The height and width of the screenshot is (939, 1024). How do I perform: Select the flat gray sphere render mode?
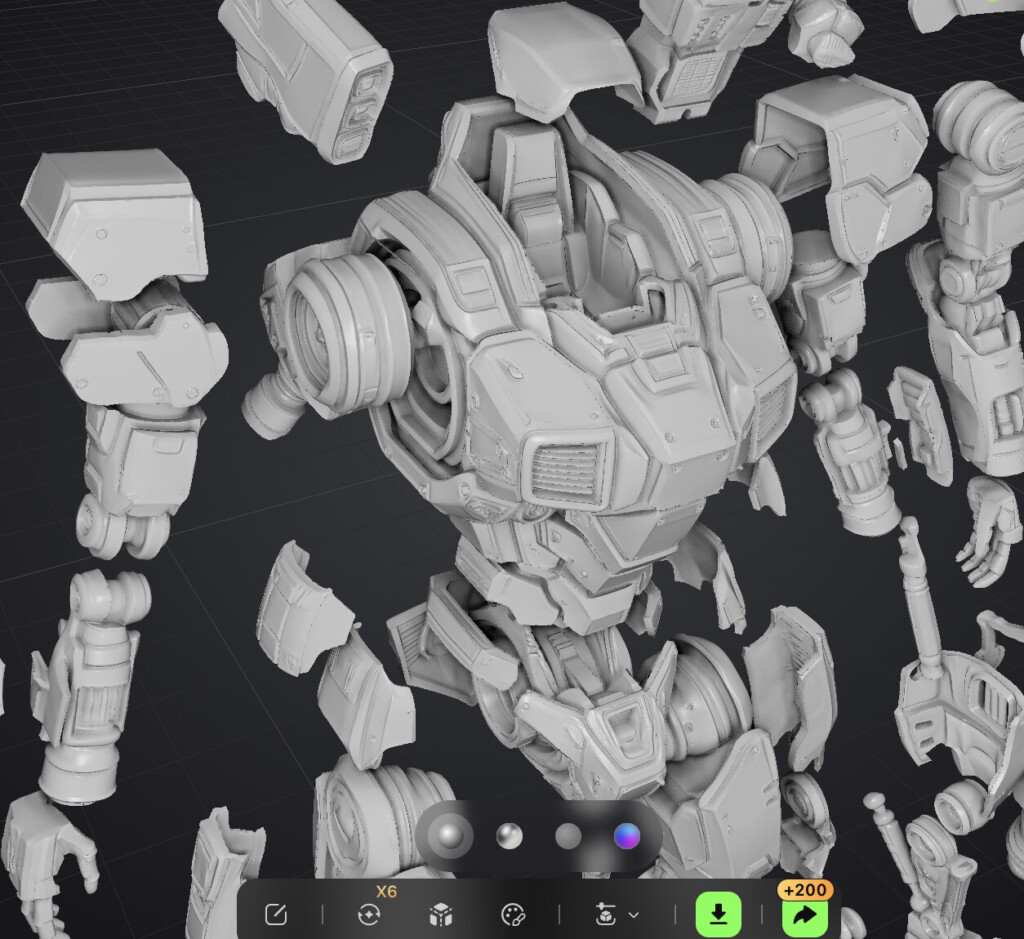tap(568, 836)
